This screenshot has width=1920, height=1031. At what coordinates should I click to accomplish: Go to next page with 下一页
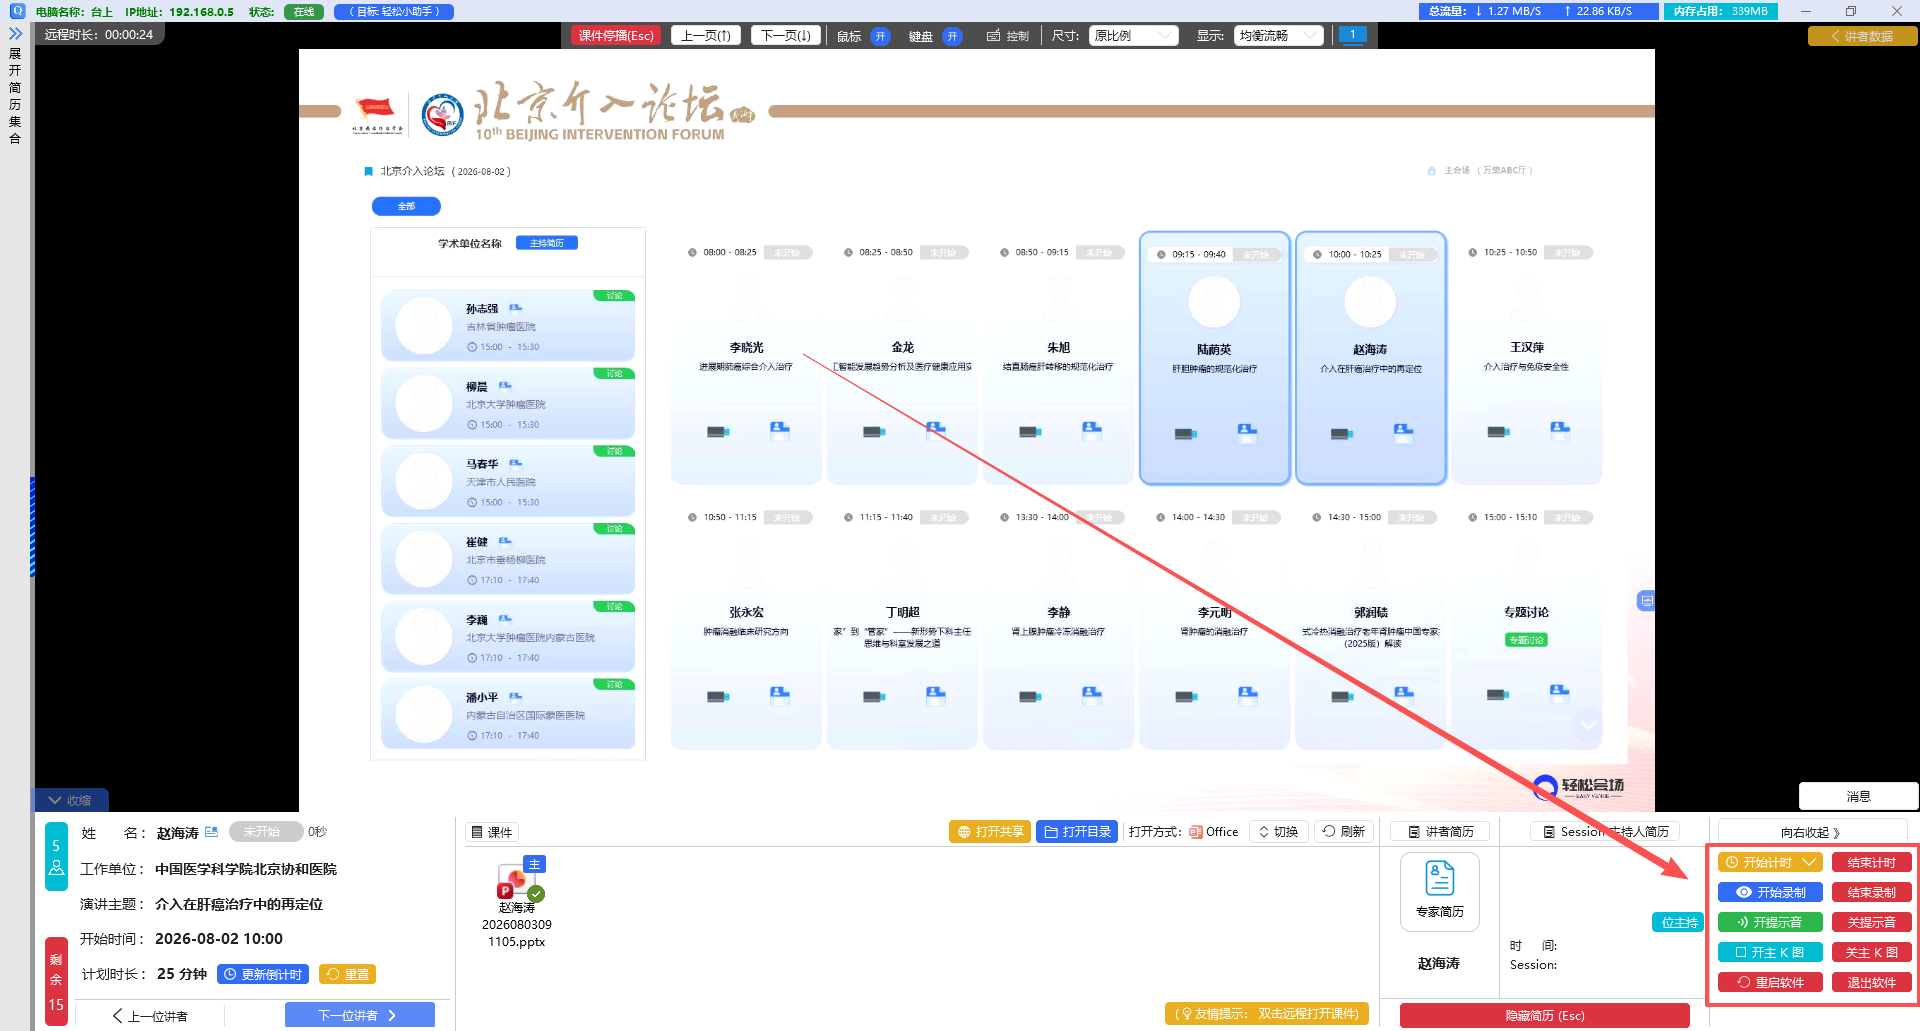785,36
